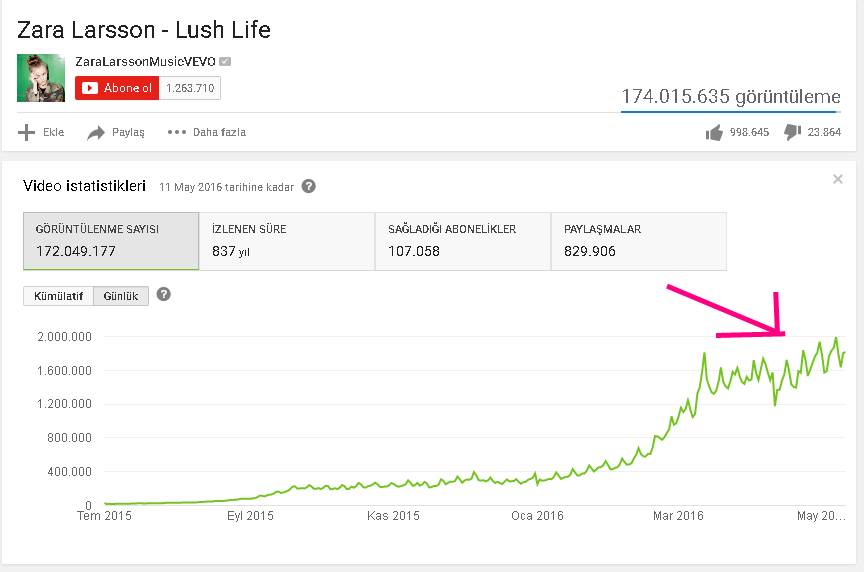
Task: Click the thumbs up like icon
Action: coord(714,132)
